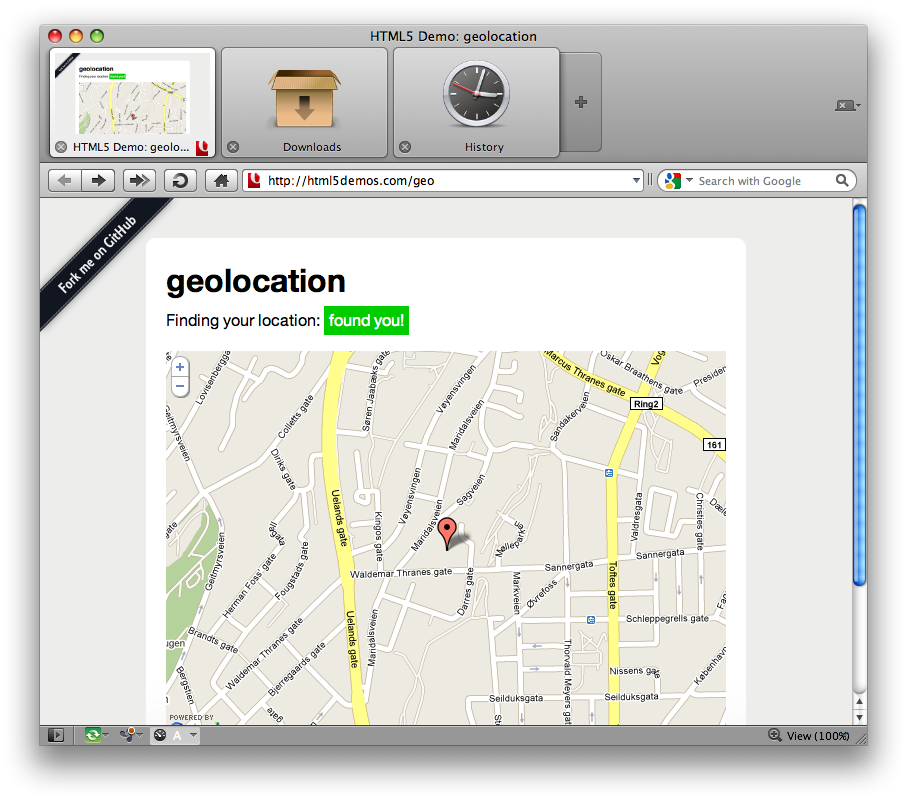Switch to the Downloads tab
The width and height of the screenshot is (907, 800).
(304, 103)
